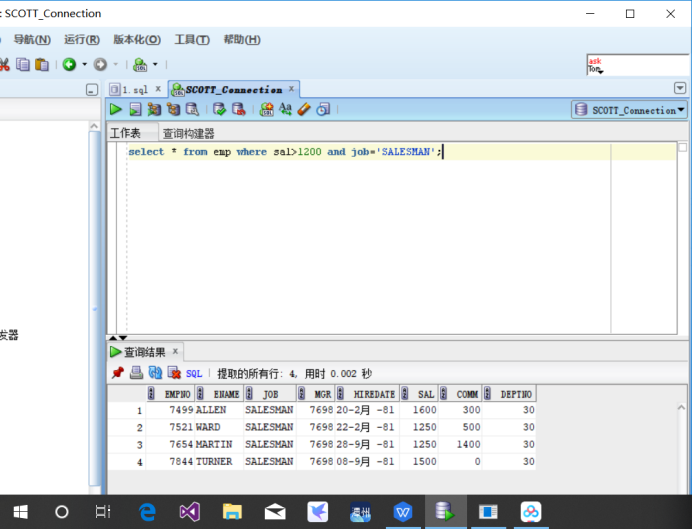The image size is (693, 530).
Task: Run the SQL statement with green arrow
Action: pyautogui.click(x=116, y=109)
